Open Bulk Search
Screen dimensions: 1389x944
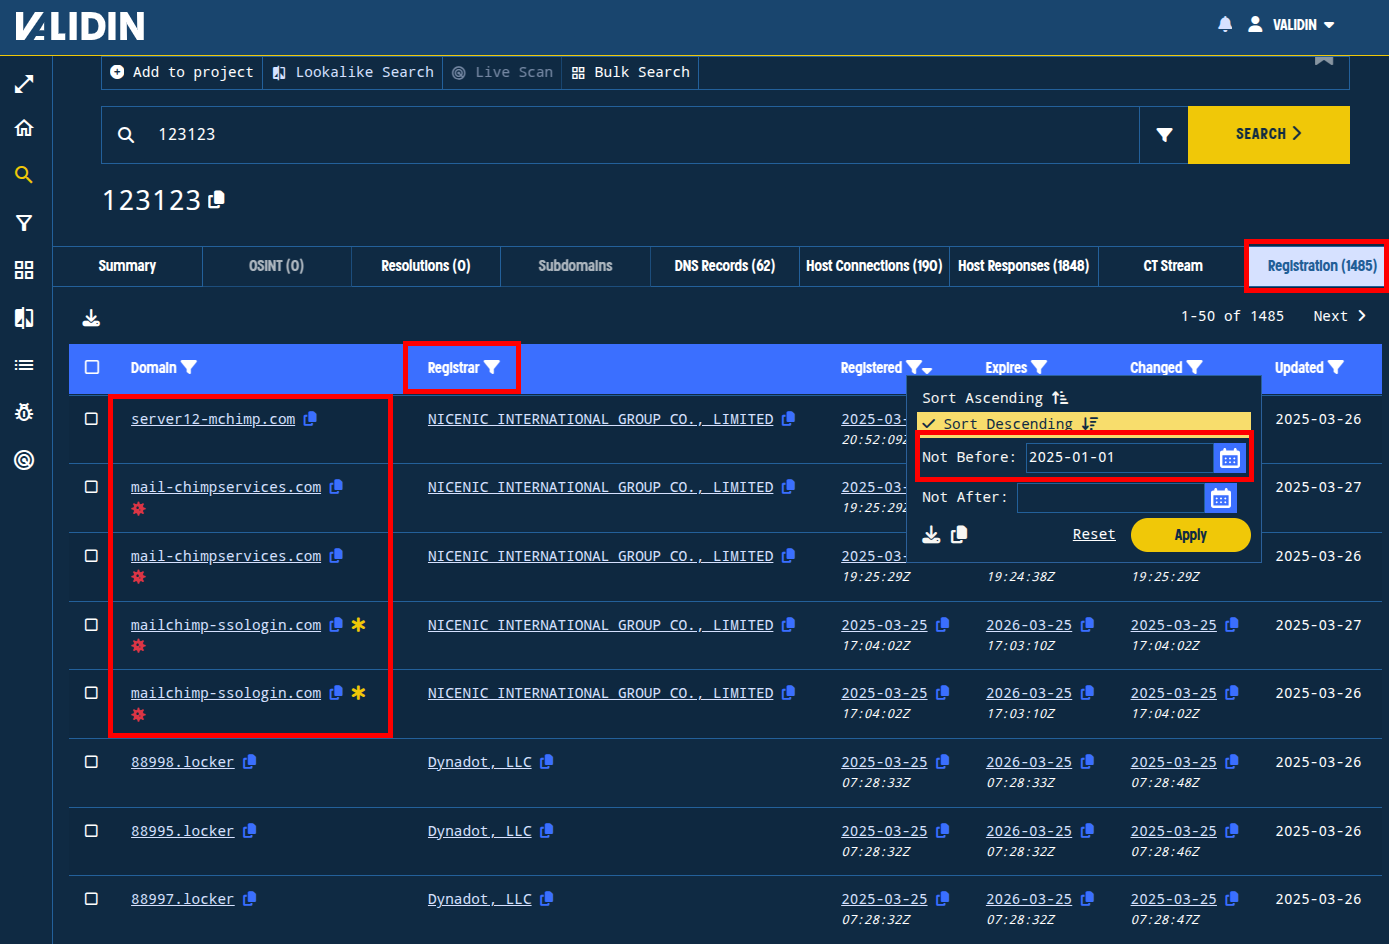click(x=631, y=72)
